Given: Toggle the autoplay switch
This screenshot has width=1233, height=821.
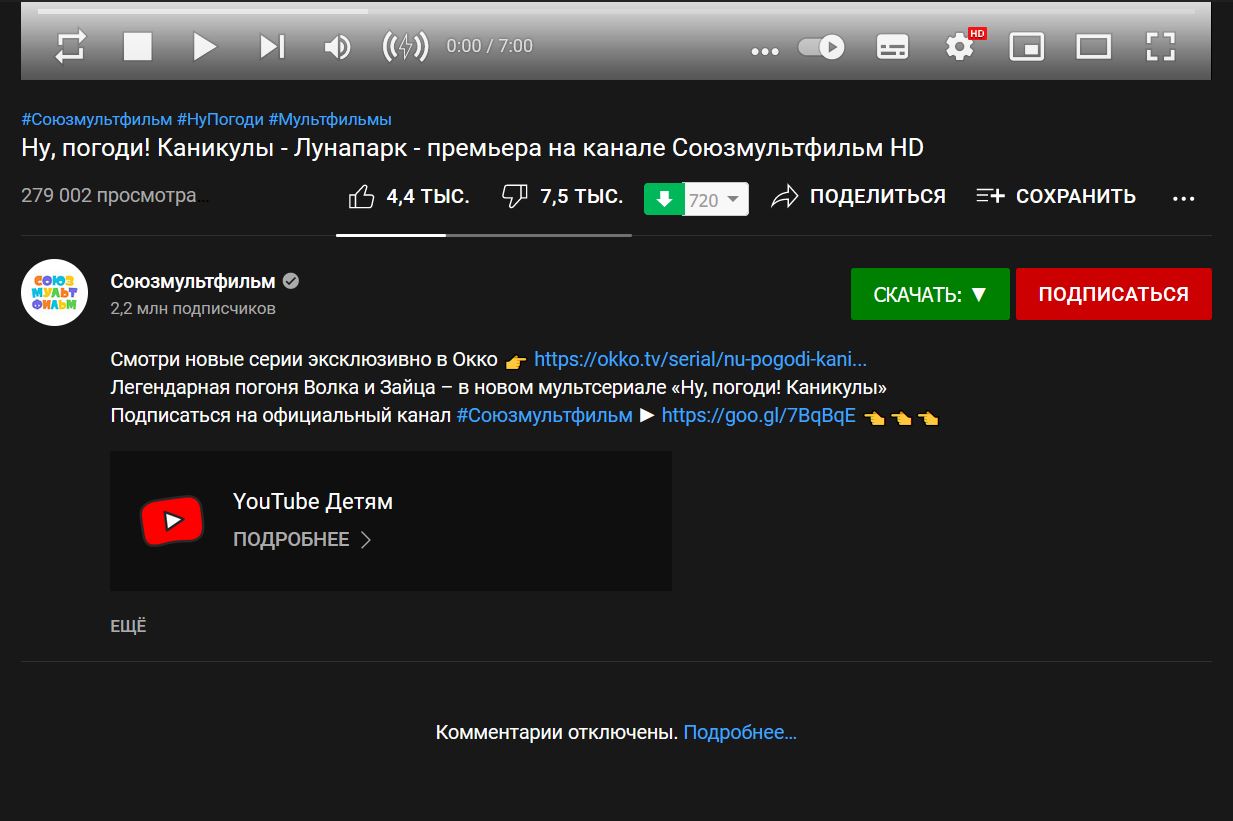Looking at the screenshot, I should (x=821, y=47).
